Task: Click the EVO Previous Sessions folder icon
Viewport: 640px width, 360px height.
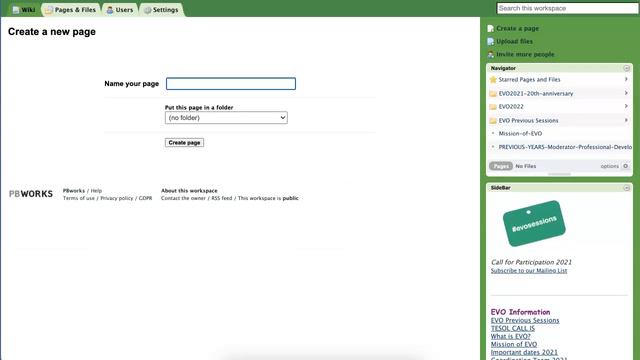Action: [x=493, y=120]
